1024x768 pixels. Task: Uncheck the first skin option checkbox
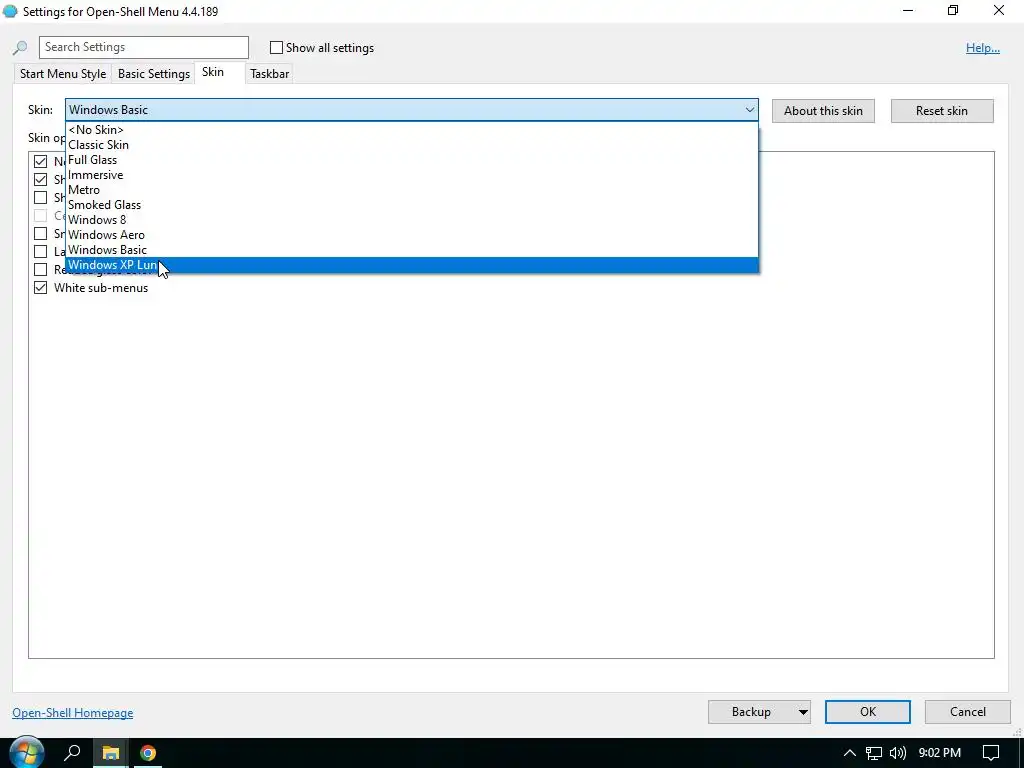coord(40,161)
